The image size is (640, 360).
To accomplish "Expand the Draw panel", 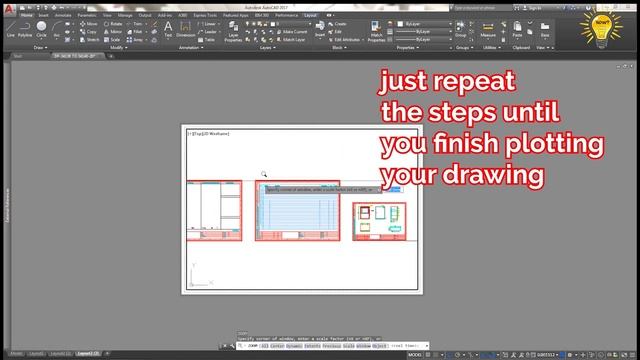I will click(40, 48).
